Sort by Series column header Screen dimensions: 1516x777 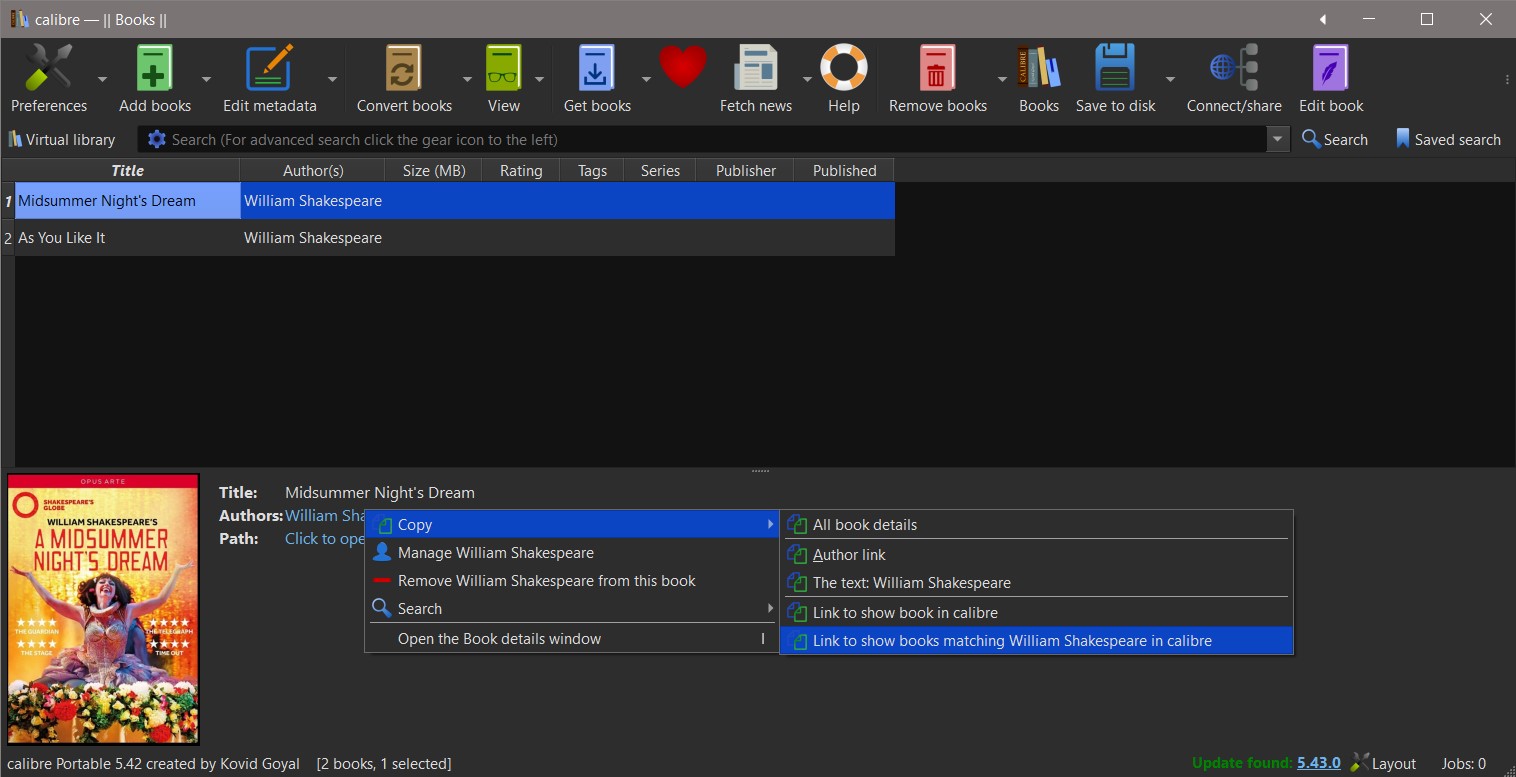(x=660, y=170)
